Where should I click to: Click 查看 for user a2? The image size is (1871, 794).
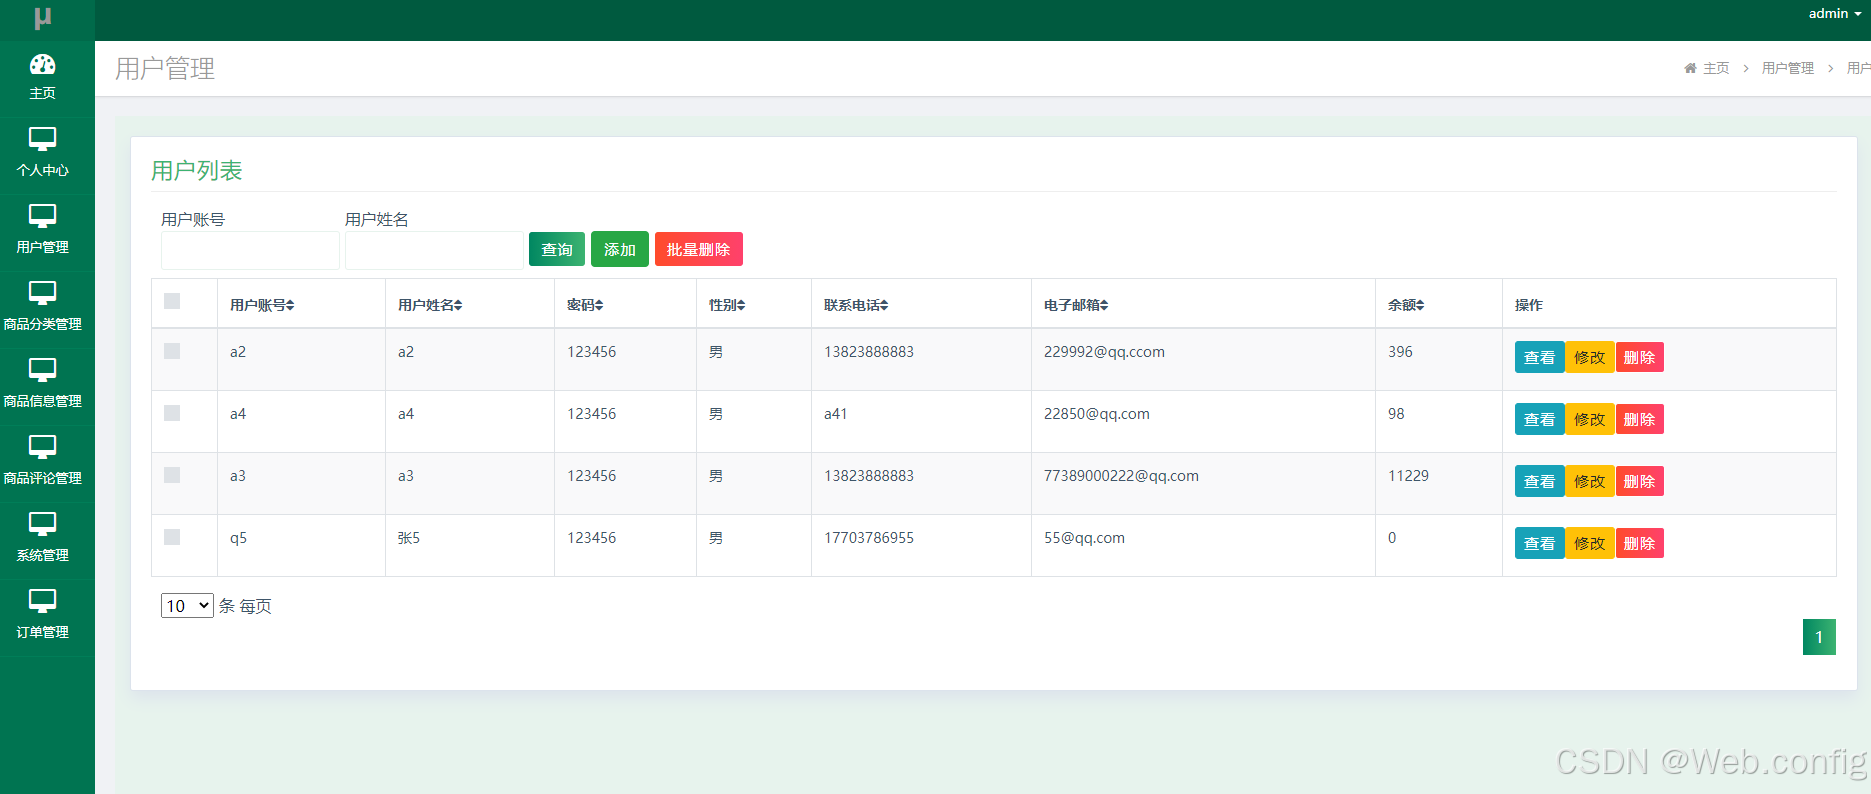point(1540,357)
